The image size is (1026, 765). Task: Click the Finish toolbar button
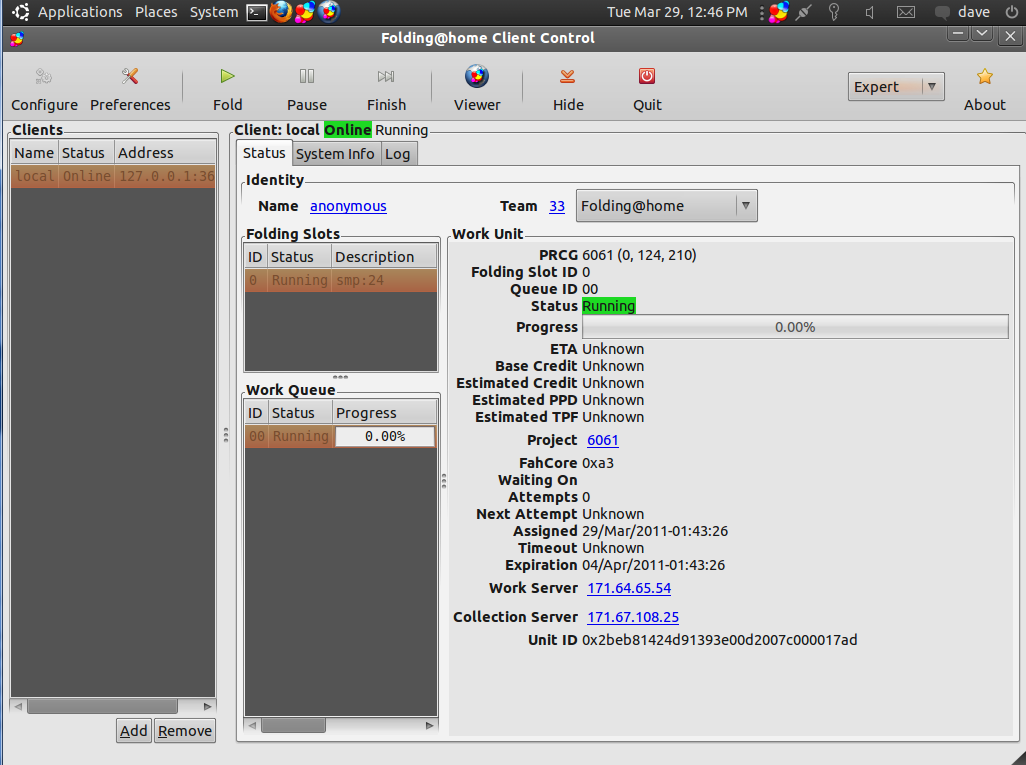point(386,89)
